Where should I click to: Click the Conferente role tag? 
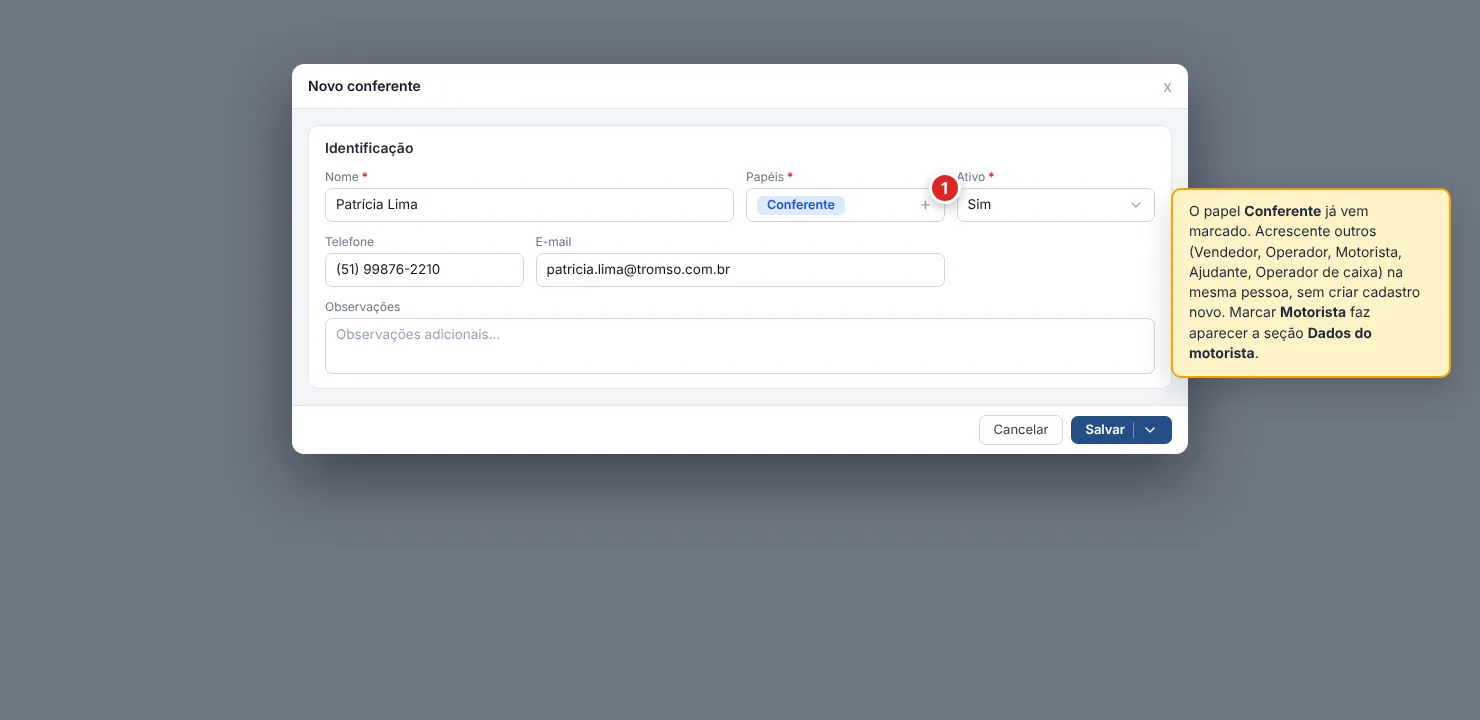pyautogui.click(x=801, y=205)
